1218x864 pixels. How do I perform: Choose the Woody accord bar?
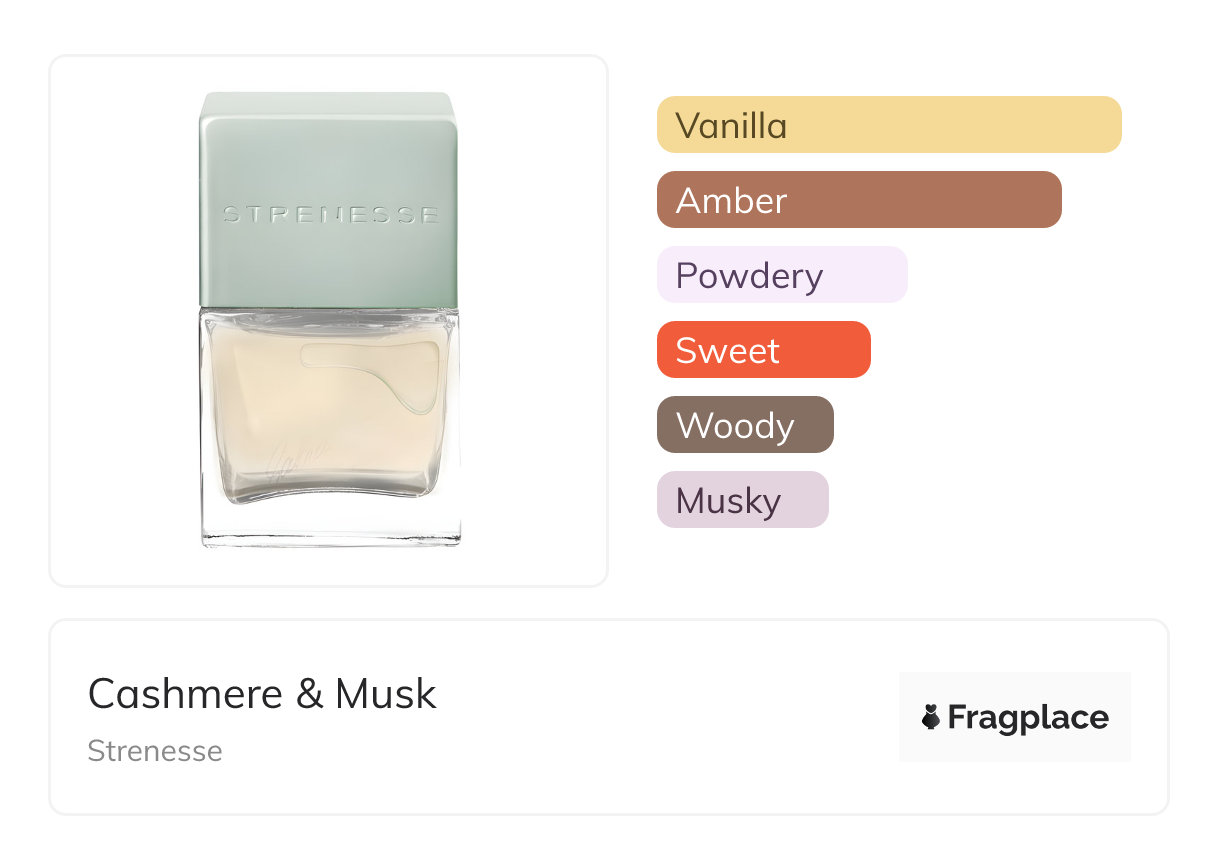pyautogui.click(x=744, y=425)
